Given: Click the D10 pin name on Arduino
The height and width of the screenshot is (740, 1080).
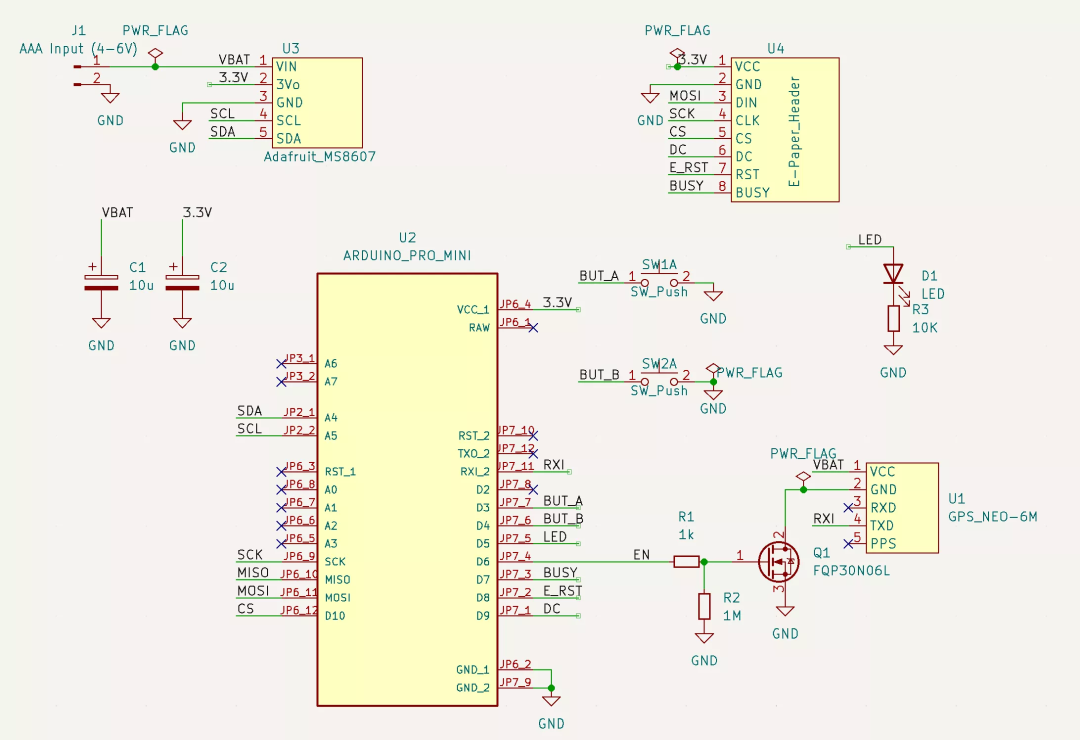Looking at the screenshot, I should pyautogui.click(x=335, y=615).
